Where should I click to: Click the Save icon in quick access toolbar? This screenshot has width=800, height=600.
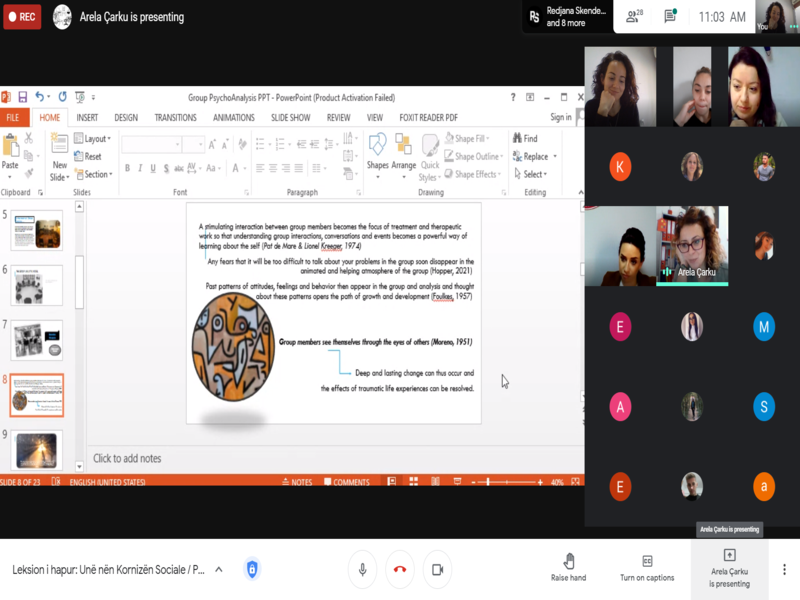click(x=22, y=97)
